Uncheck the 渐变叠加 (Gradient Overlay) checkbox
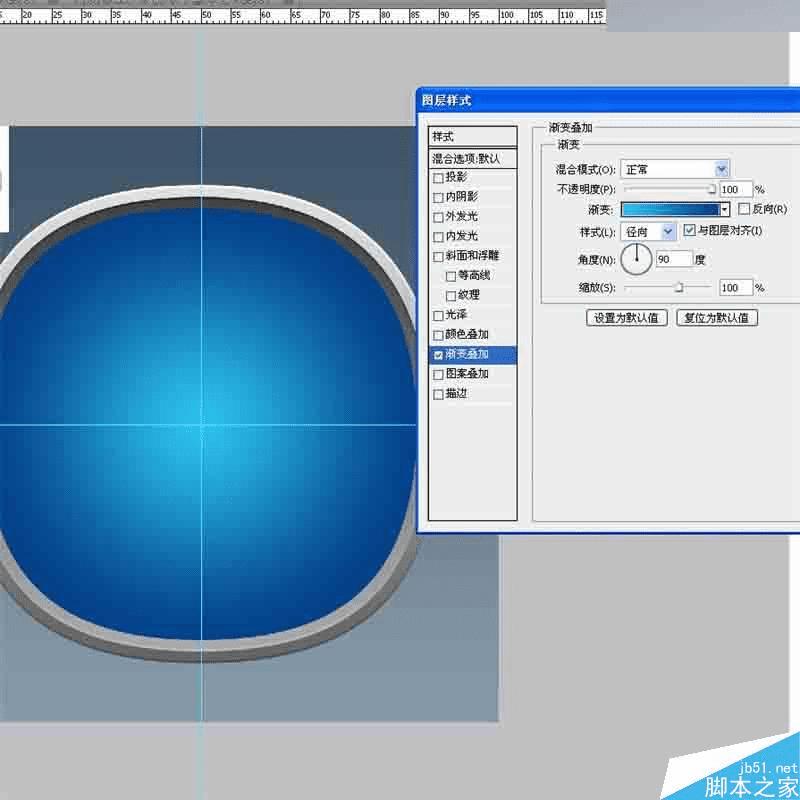Screen dimensions: 800x800 tap(437, 354)
